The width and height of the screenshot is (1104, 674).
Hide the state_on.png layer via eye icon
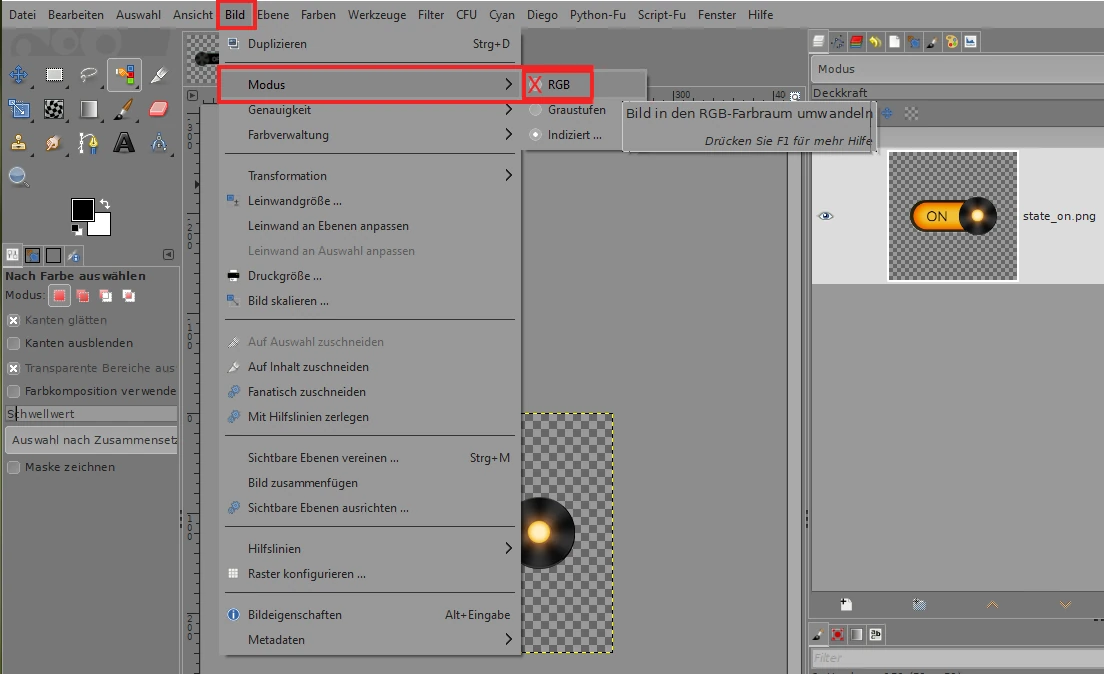[825, 216]
